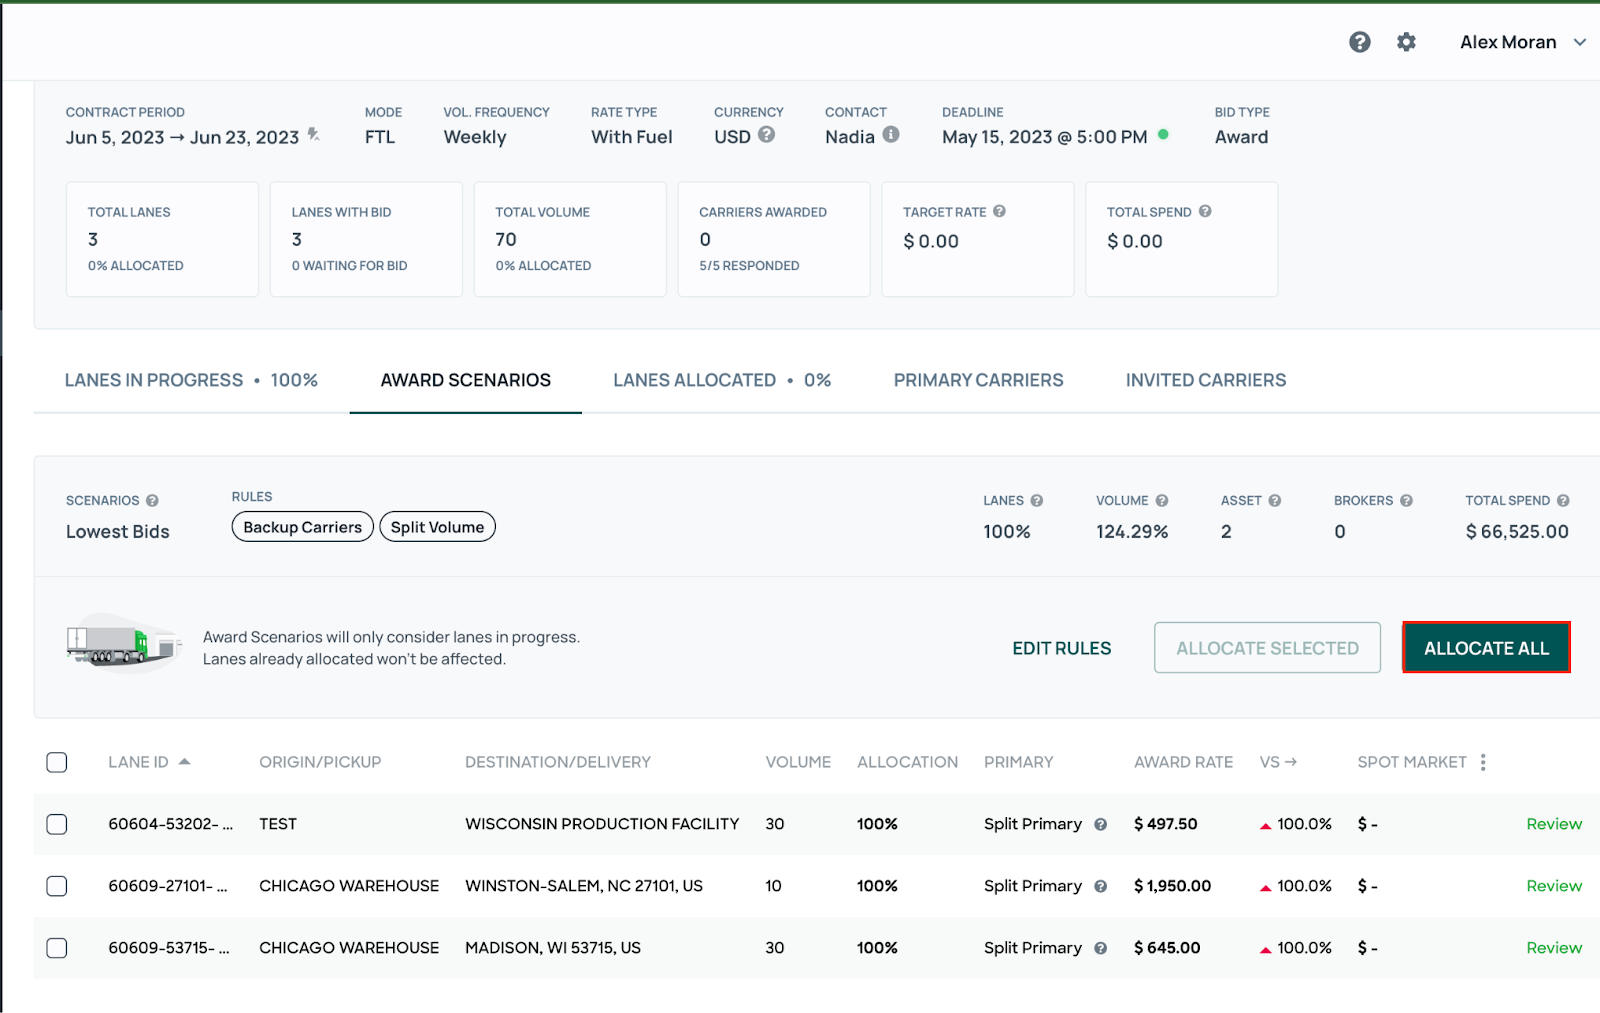Viewport: 1600px width, 1013px height.
Task: Expand the Alex Moran user dropdown
Action: 1580,42
